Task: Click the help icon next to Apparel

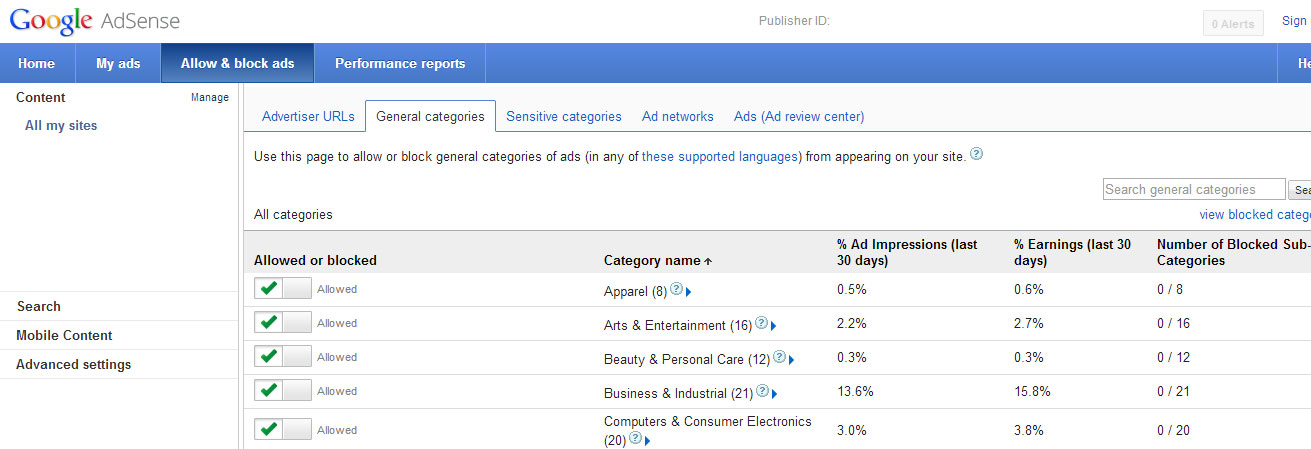Action: coord(676,289)
